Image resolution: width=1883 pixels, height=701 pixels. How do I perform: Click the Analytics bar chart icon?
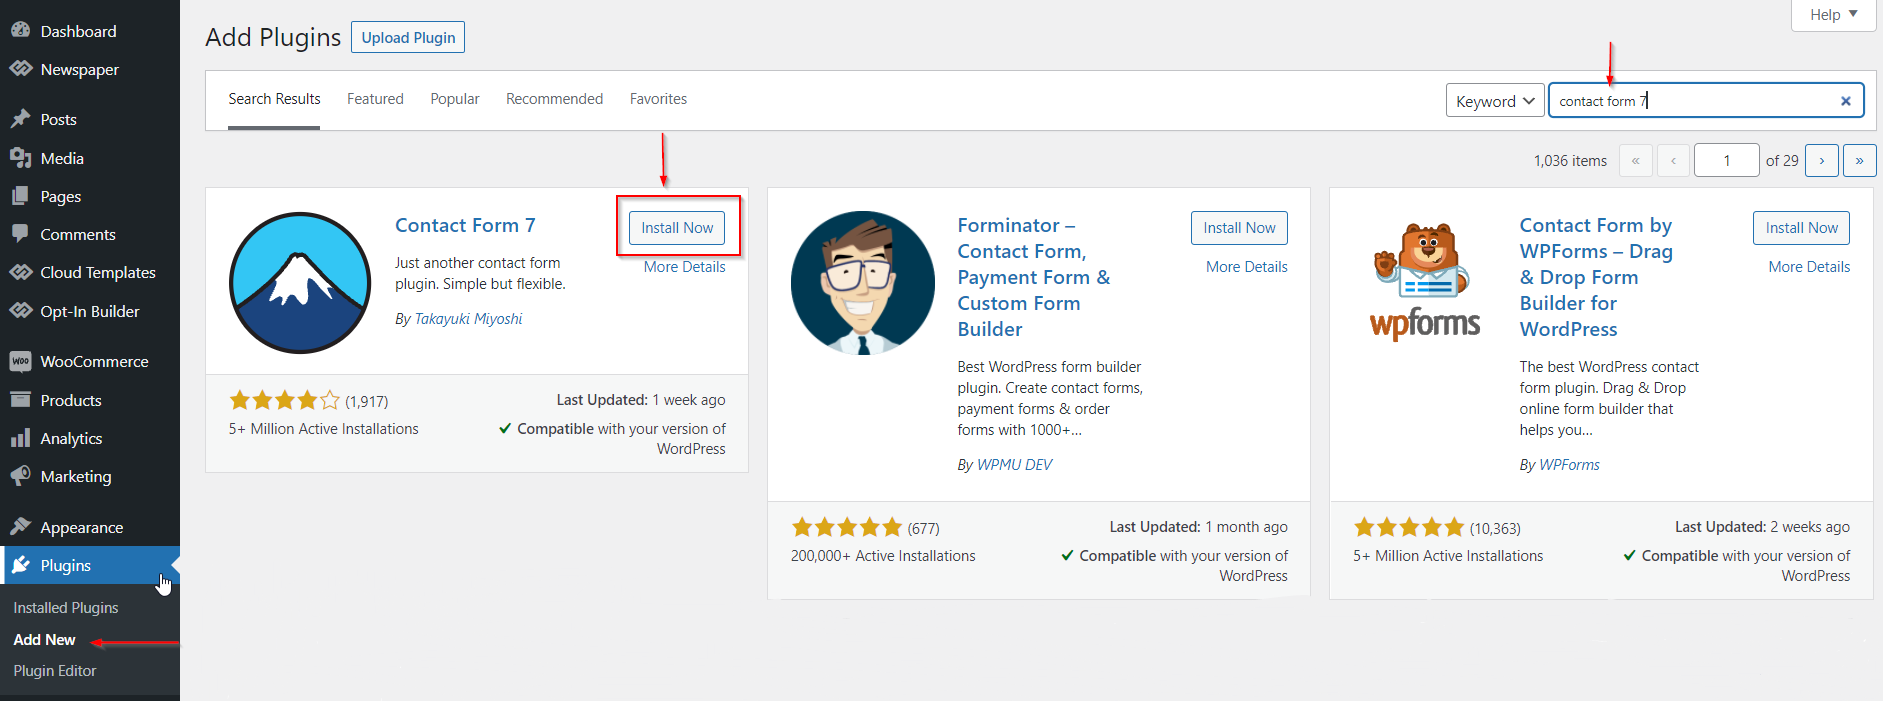[20, 438]
